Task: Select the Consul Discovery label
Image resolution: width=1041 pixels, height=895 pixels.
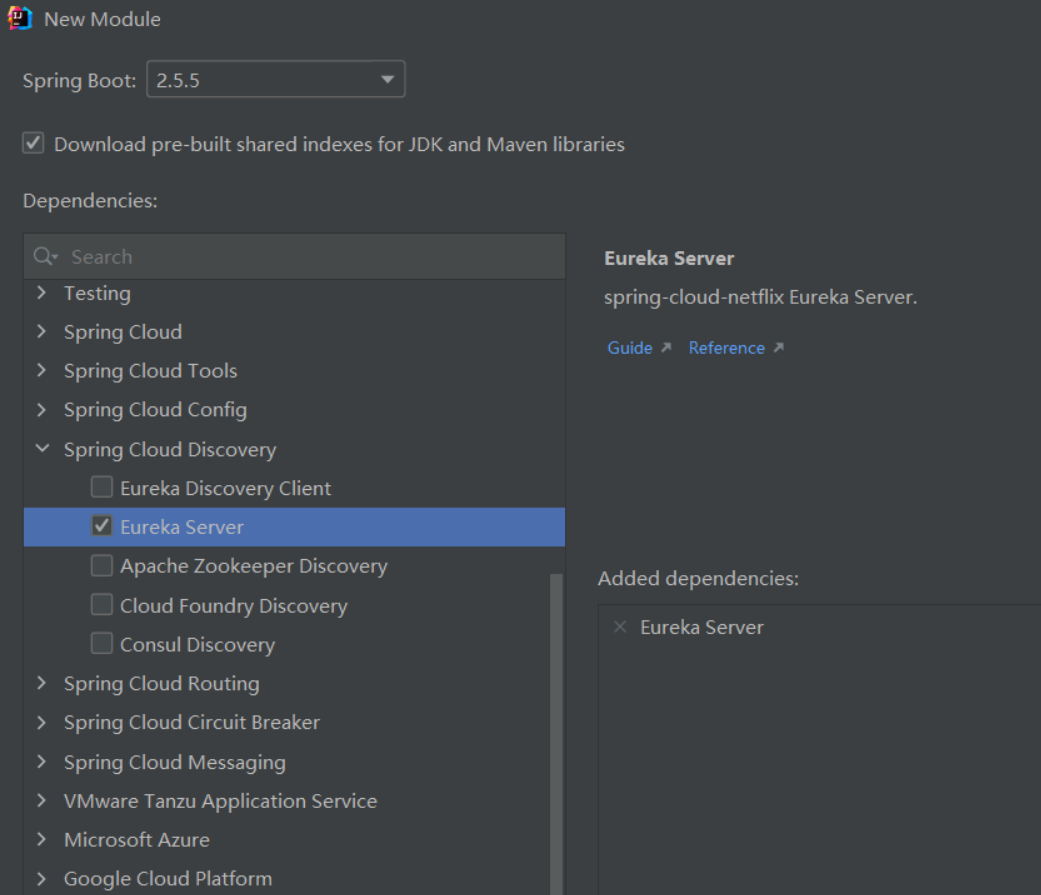Action: coord(198,645)
